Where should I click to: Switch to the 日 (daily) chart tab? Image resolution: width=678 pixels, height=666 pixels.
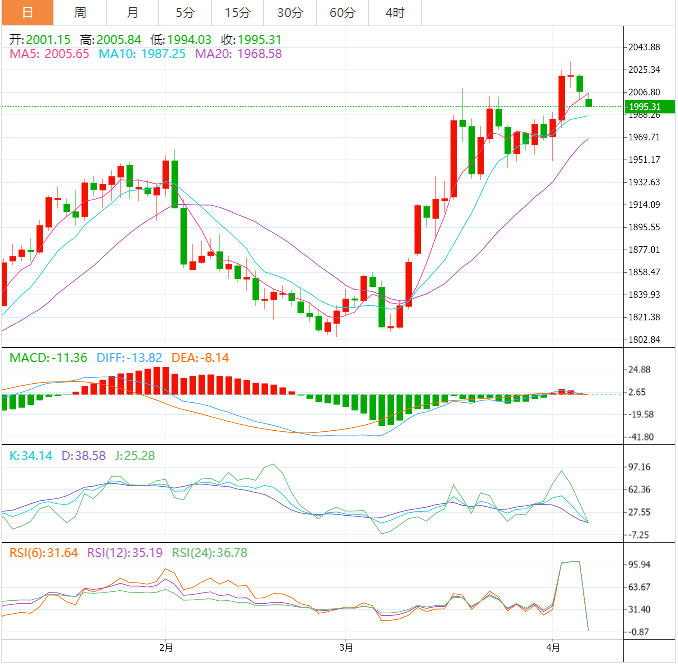coord(27,13)
